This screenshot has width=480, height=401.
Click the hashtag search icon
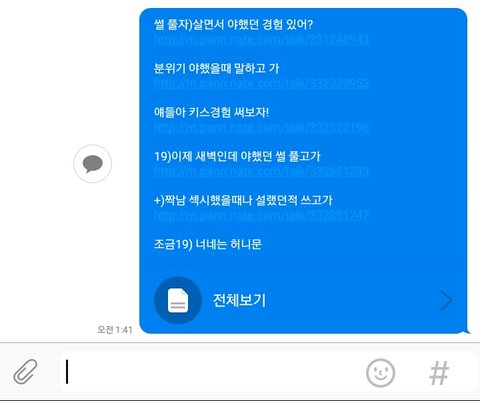(439, 373)
